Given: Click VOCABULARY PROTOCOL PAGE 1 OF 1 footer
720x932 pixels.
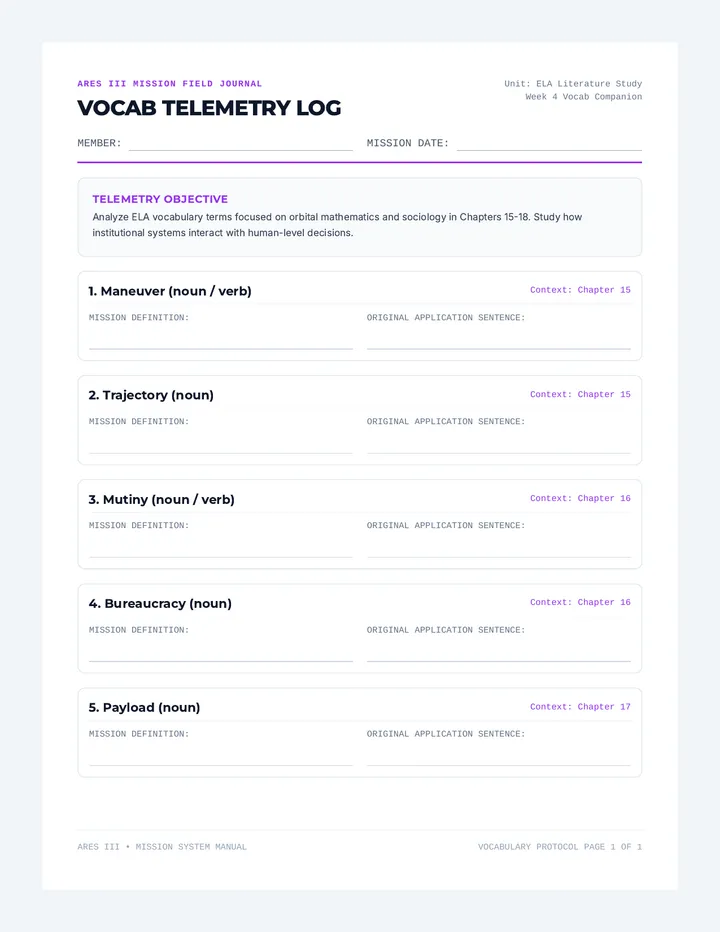Looking at the screenshot, I should [x=560, y=847].
